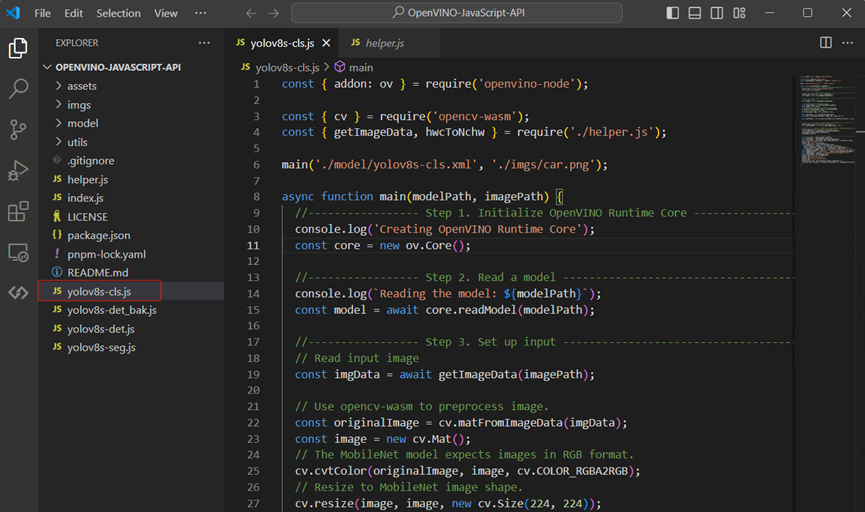The width and height of the screenshot is (865, 512).
Task: Open the Extensions view icon
Action: (18, 212)
